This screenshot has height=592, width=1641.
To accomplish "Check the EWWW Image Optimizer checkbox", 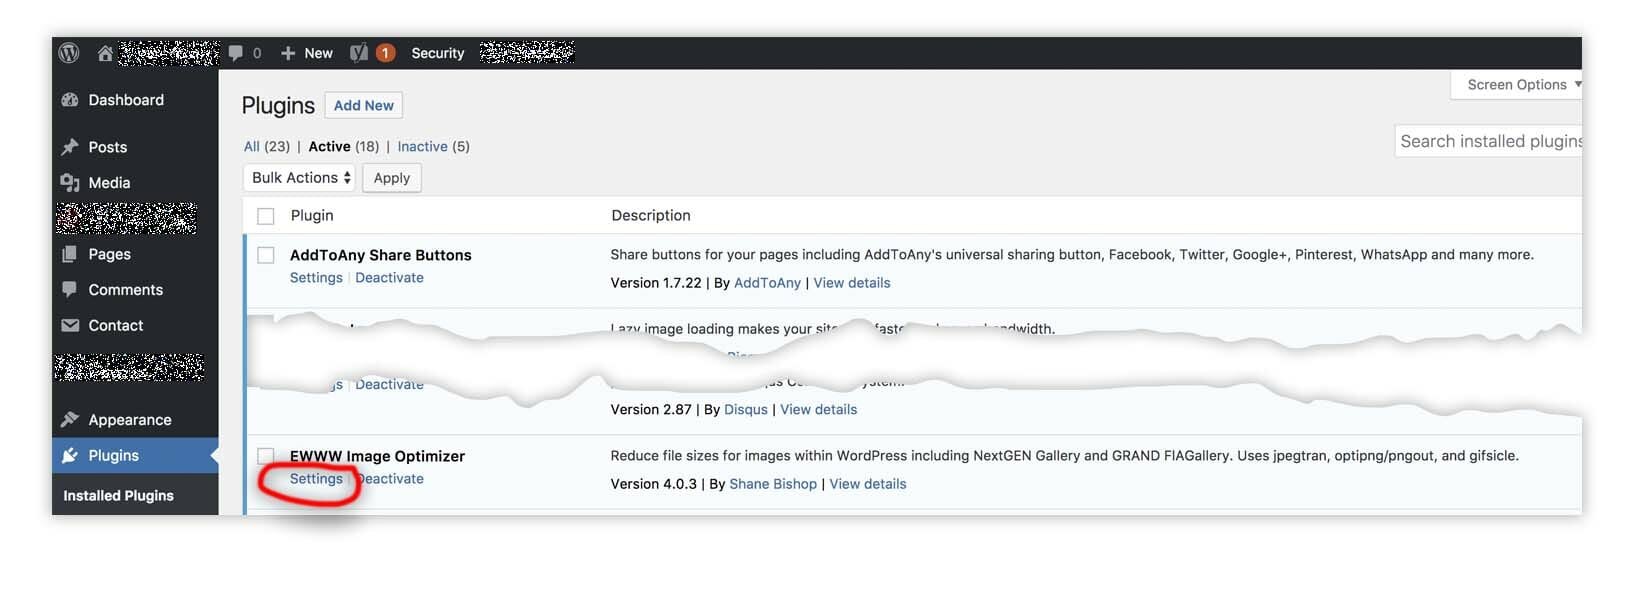I will click(265, 456).
